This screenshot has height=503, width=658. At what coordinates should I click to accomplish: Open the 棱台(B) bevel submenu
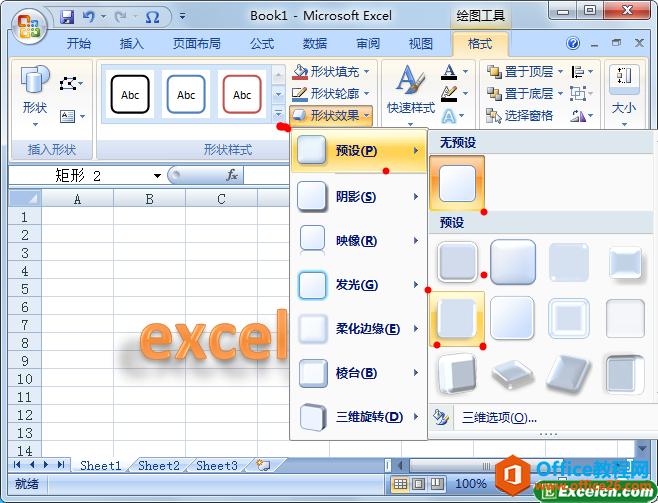359,373
